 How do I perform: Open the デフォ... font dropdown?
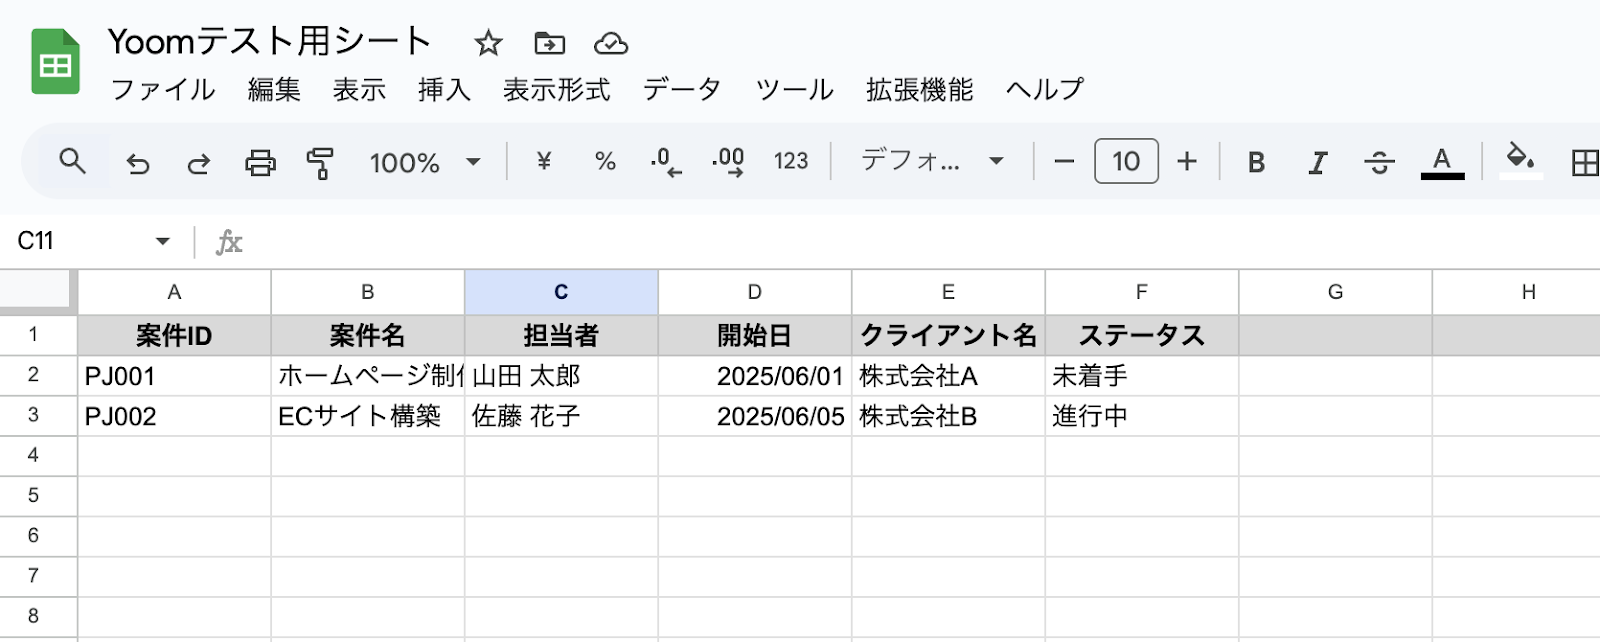tap(932, 161)
